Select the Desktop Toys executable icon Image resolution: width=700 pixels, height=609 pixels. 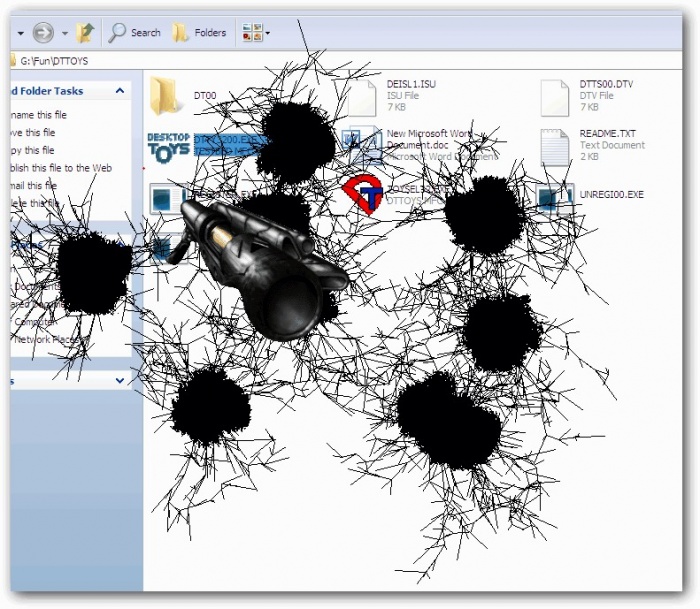tap(168, 147)
